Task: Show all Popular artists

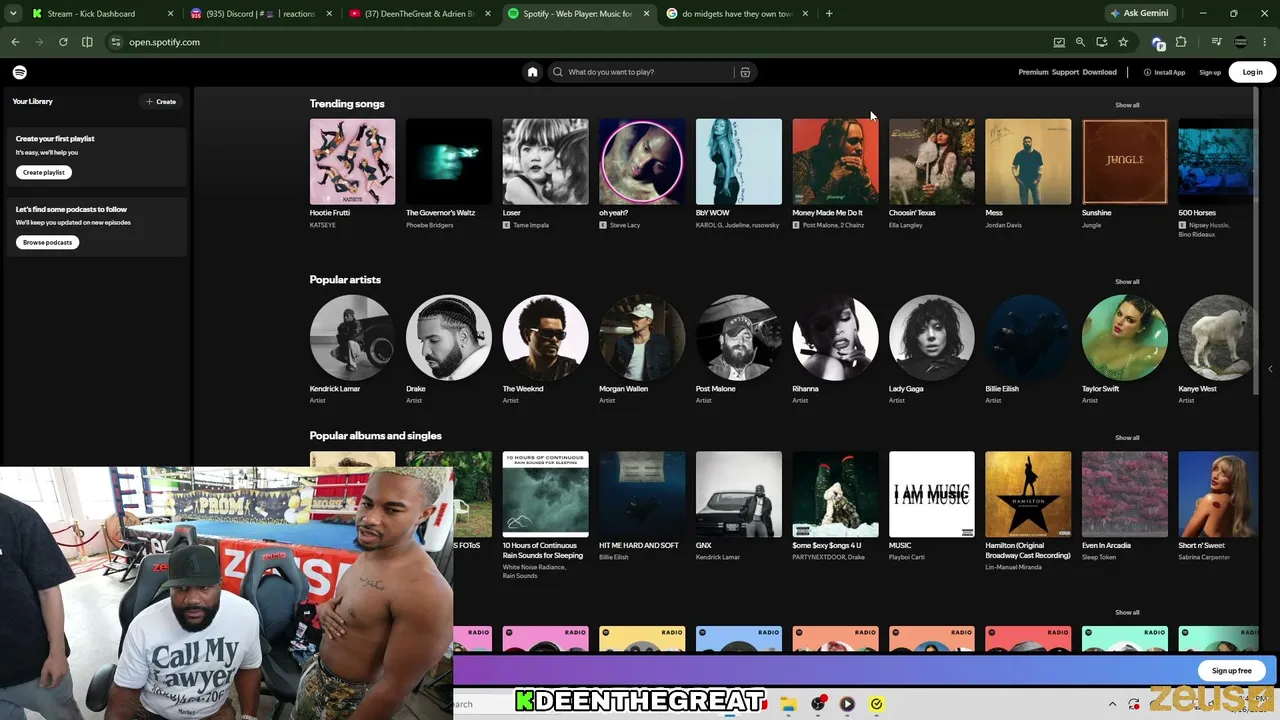Action: (1127, 282)
